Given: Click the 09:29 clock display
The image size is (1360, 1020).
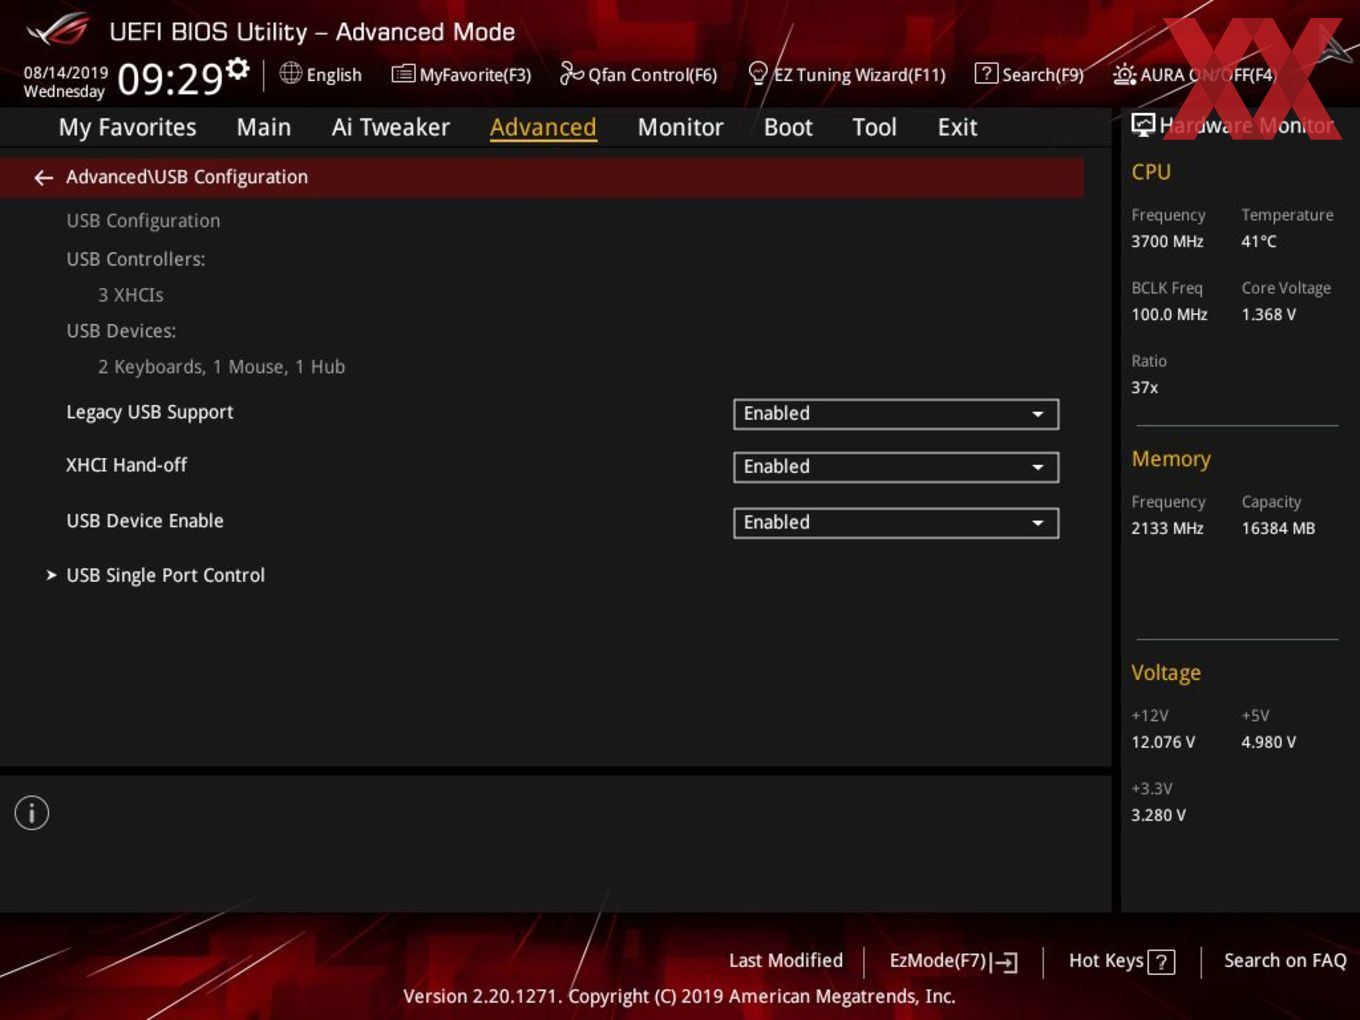Looking at the screenshot, I should [170, 78].
